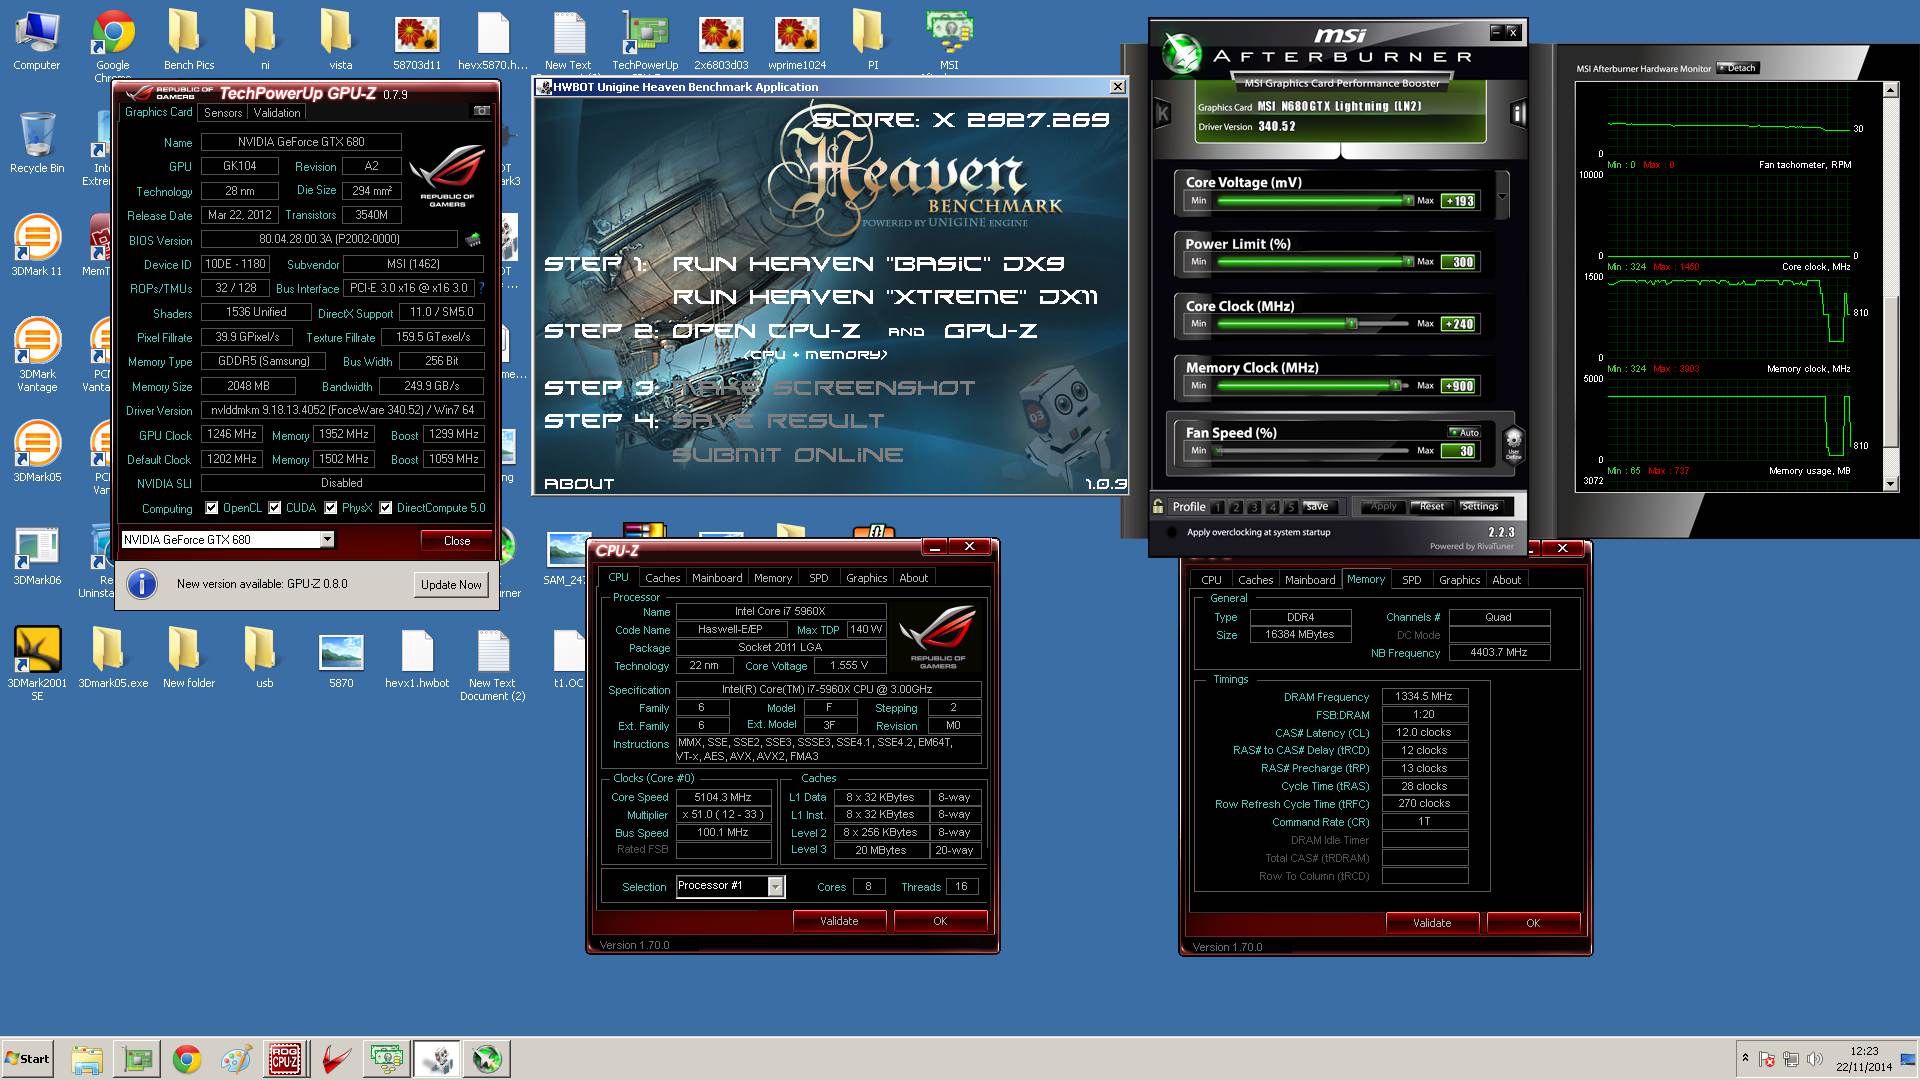
Task: Open the 3DMark 11 desktop shortcut
Action: click(37, 245)
